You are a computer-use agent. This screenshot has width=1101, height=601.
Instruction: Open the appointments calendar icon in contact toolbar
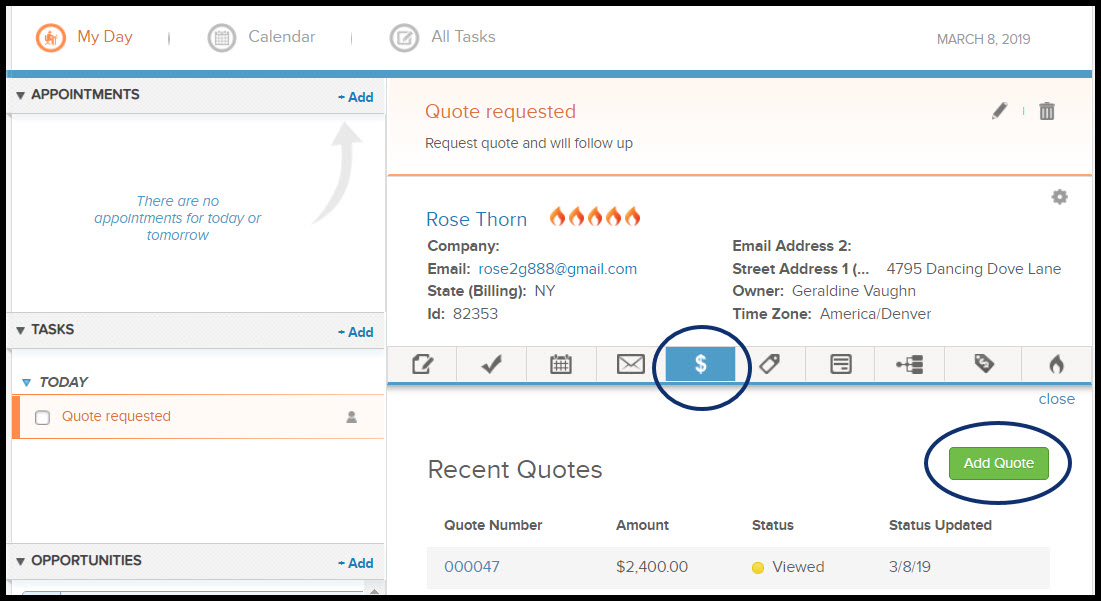tap(561, 364)
